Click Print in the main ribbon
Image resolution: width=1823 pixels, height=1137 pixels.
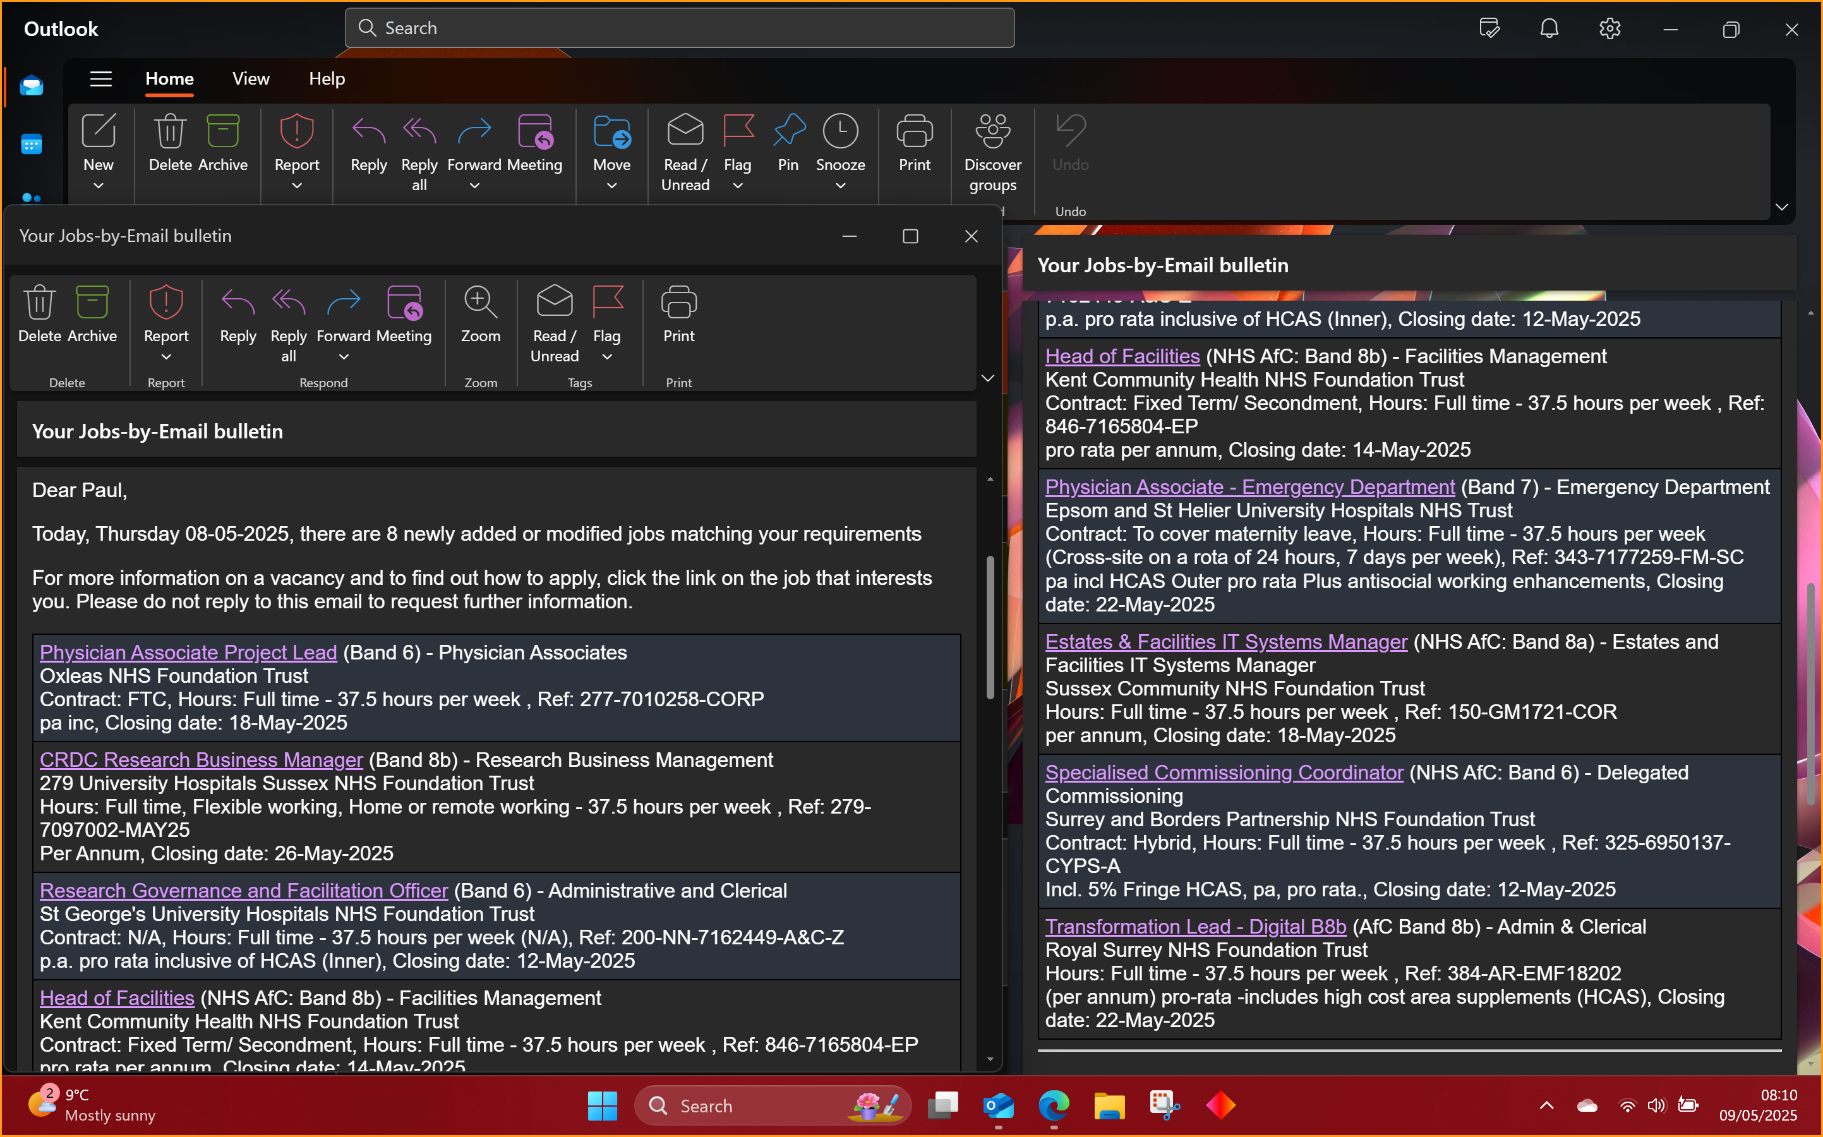click(914, 143)
